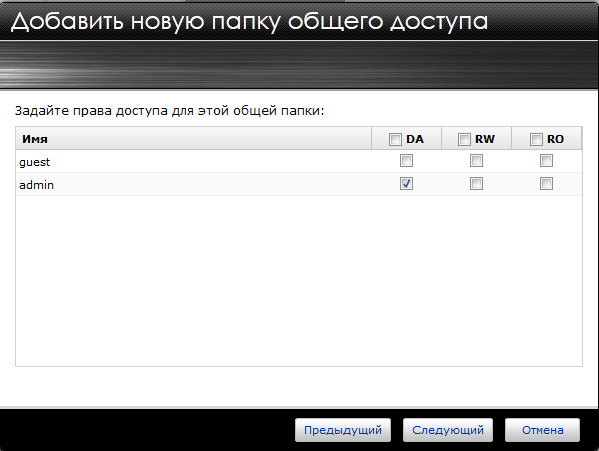The width and height of the screenshot is (599, 451).
Task: Click the Предыдущий button
Action: click(343, 430)
